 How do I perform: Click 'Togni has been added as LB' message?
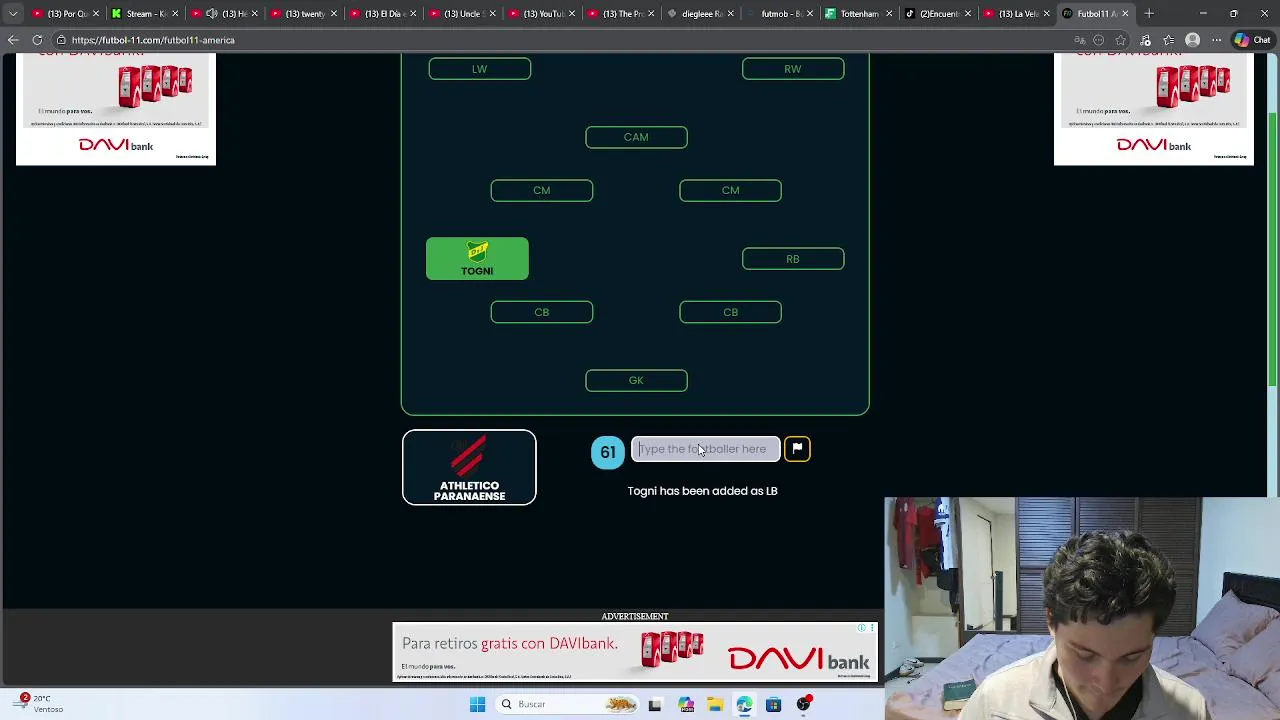pyautogui.click(x=702, y=491)
